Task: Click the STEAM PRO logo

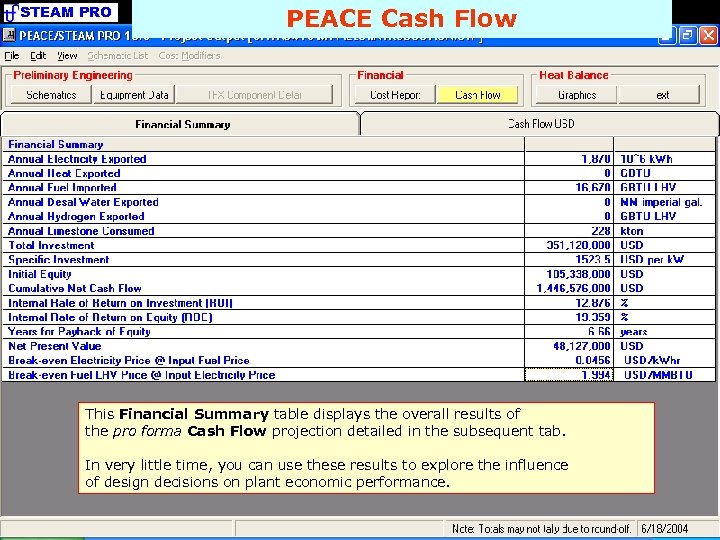Action: click(60, 12)
